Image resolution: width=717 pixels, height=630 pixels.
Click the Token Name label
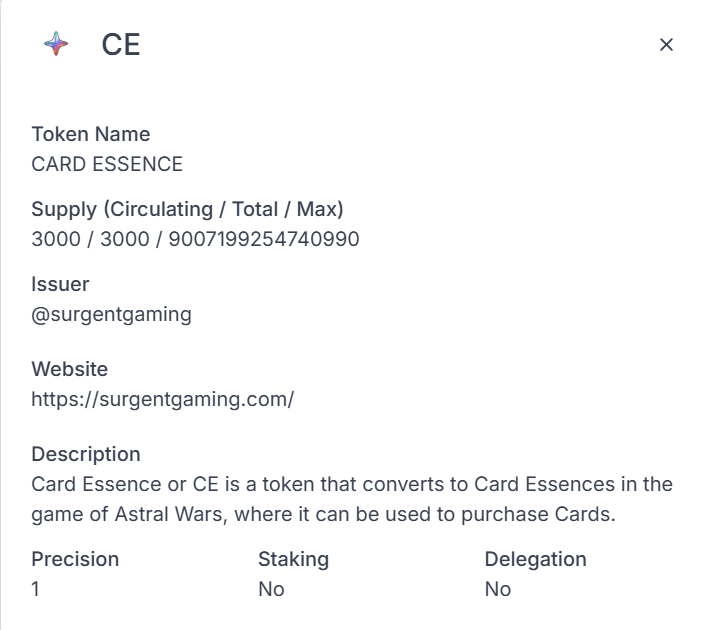point(91,134)
